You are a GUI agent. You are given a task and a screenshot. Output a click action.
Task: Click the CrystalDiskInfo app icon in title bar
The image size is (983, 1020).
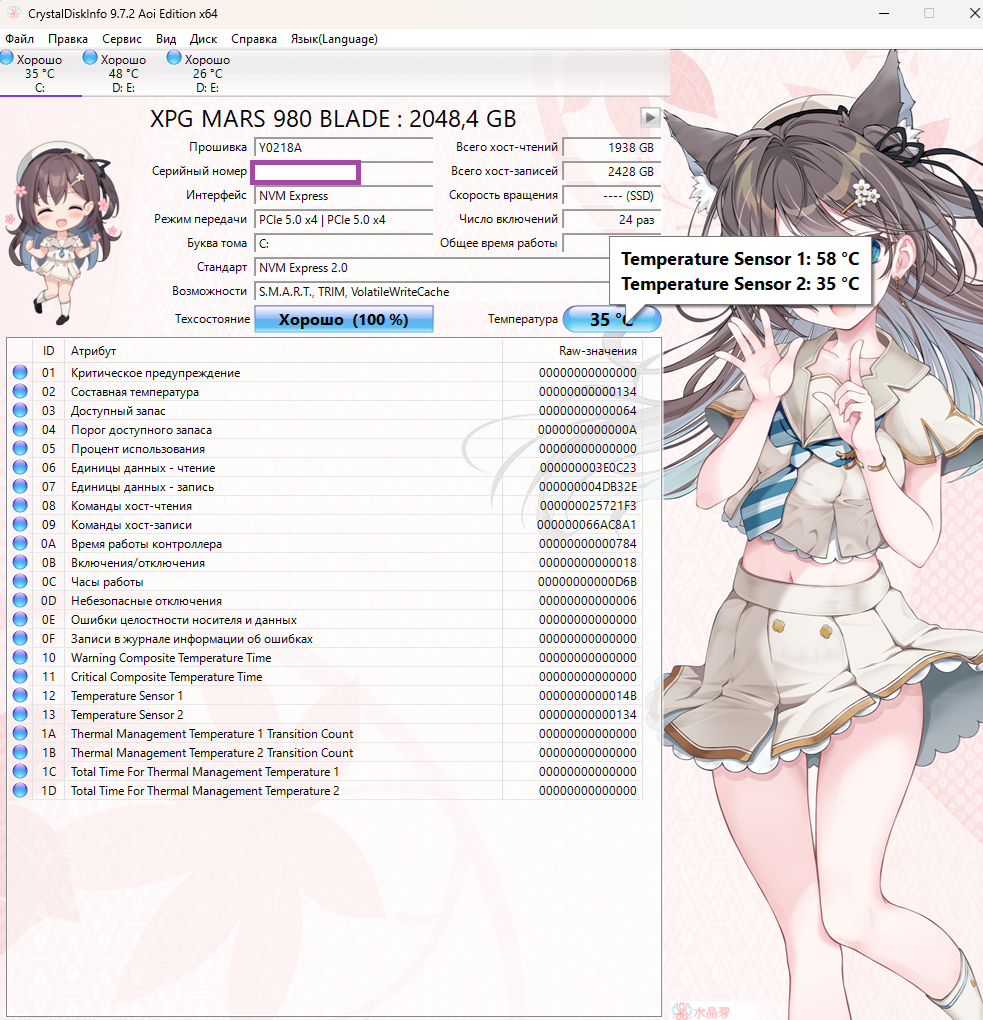coord(13,13)
